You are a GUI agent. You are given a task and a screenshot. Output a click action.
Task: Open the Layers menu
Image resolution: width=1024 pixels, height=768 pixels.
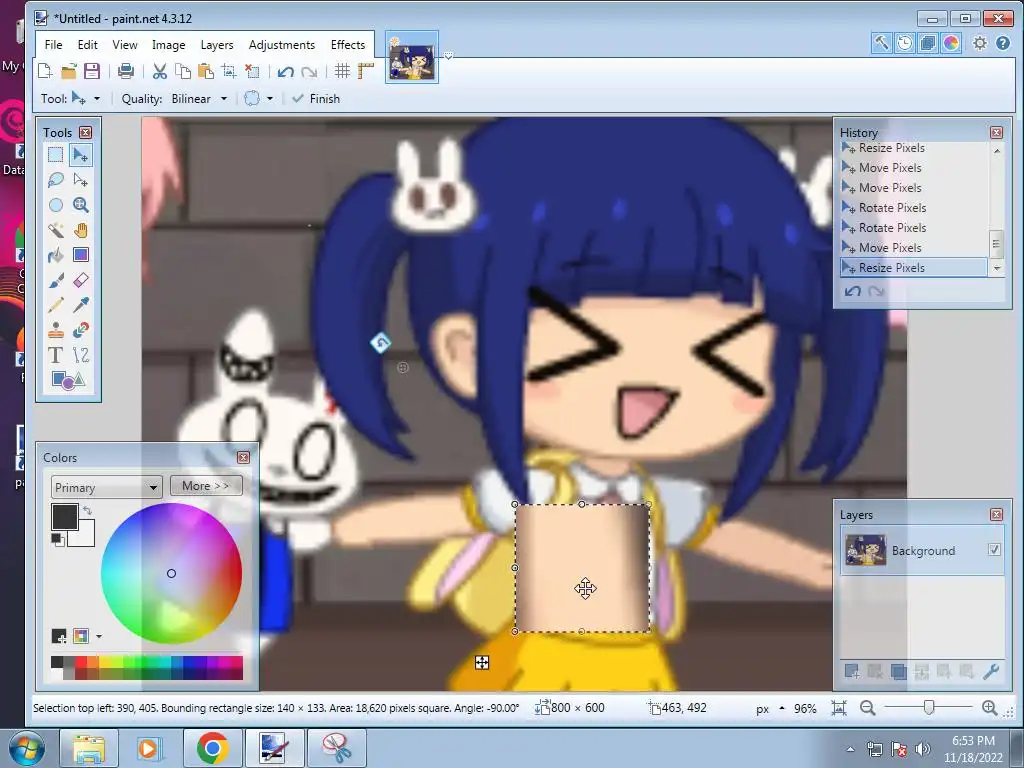217,44
